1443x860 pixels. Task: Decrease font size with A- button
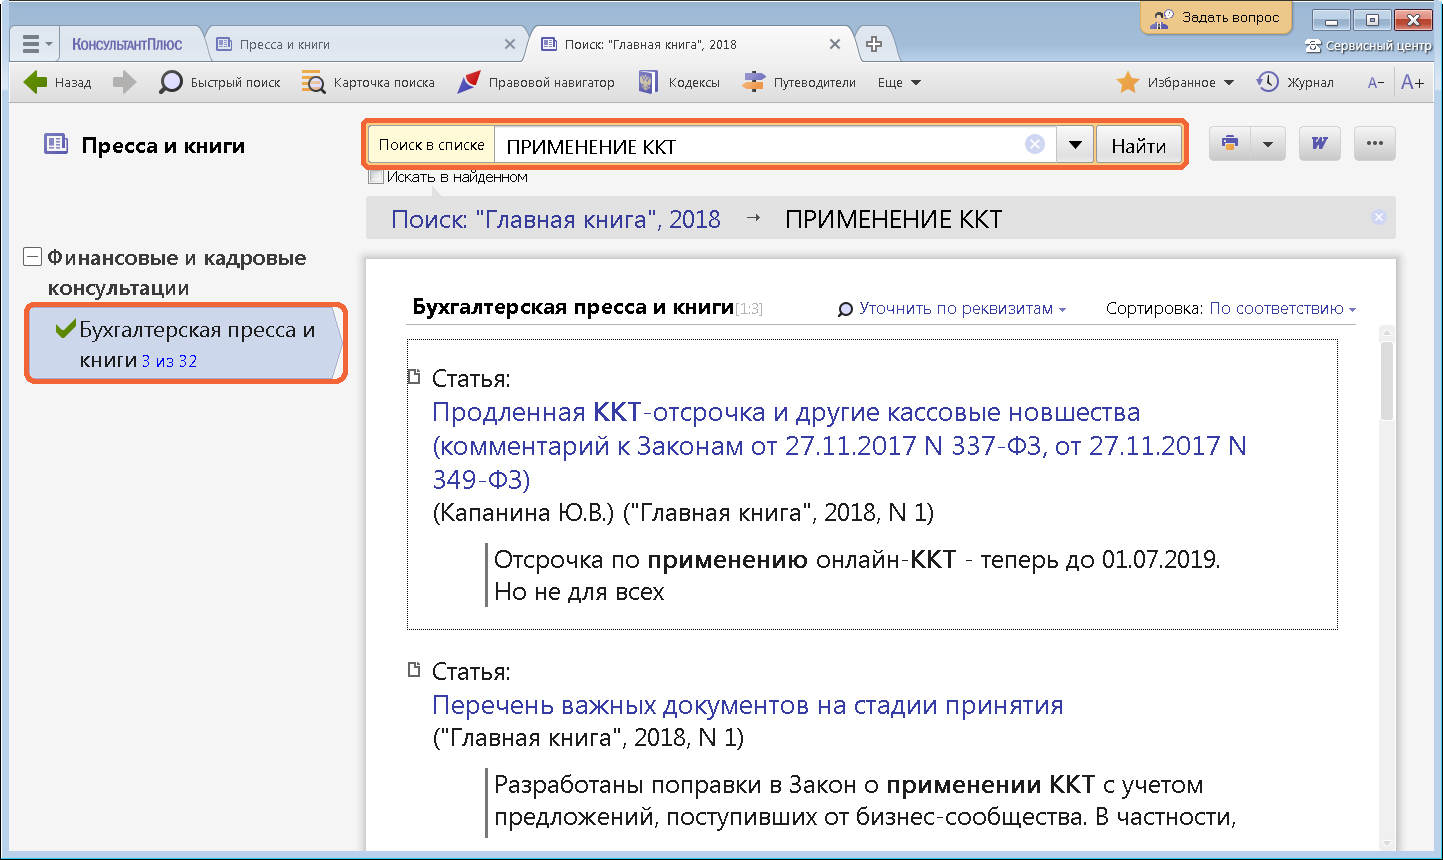1376,83
